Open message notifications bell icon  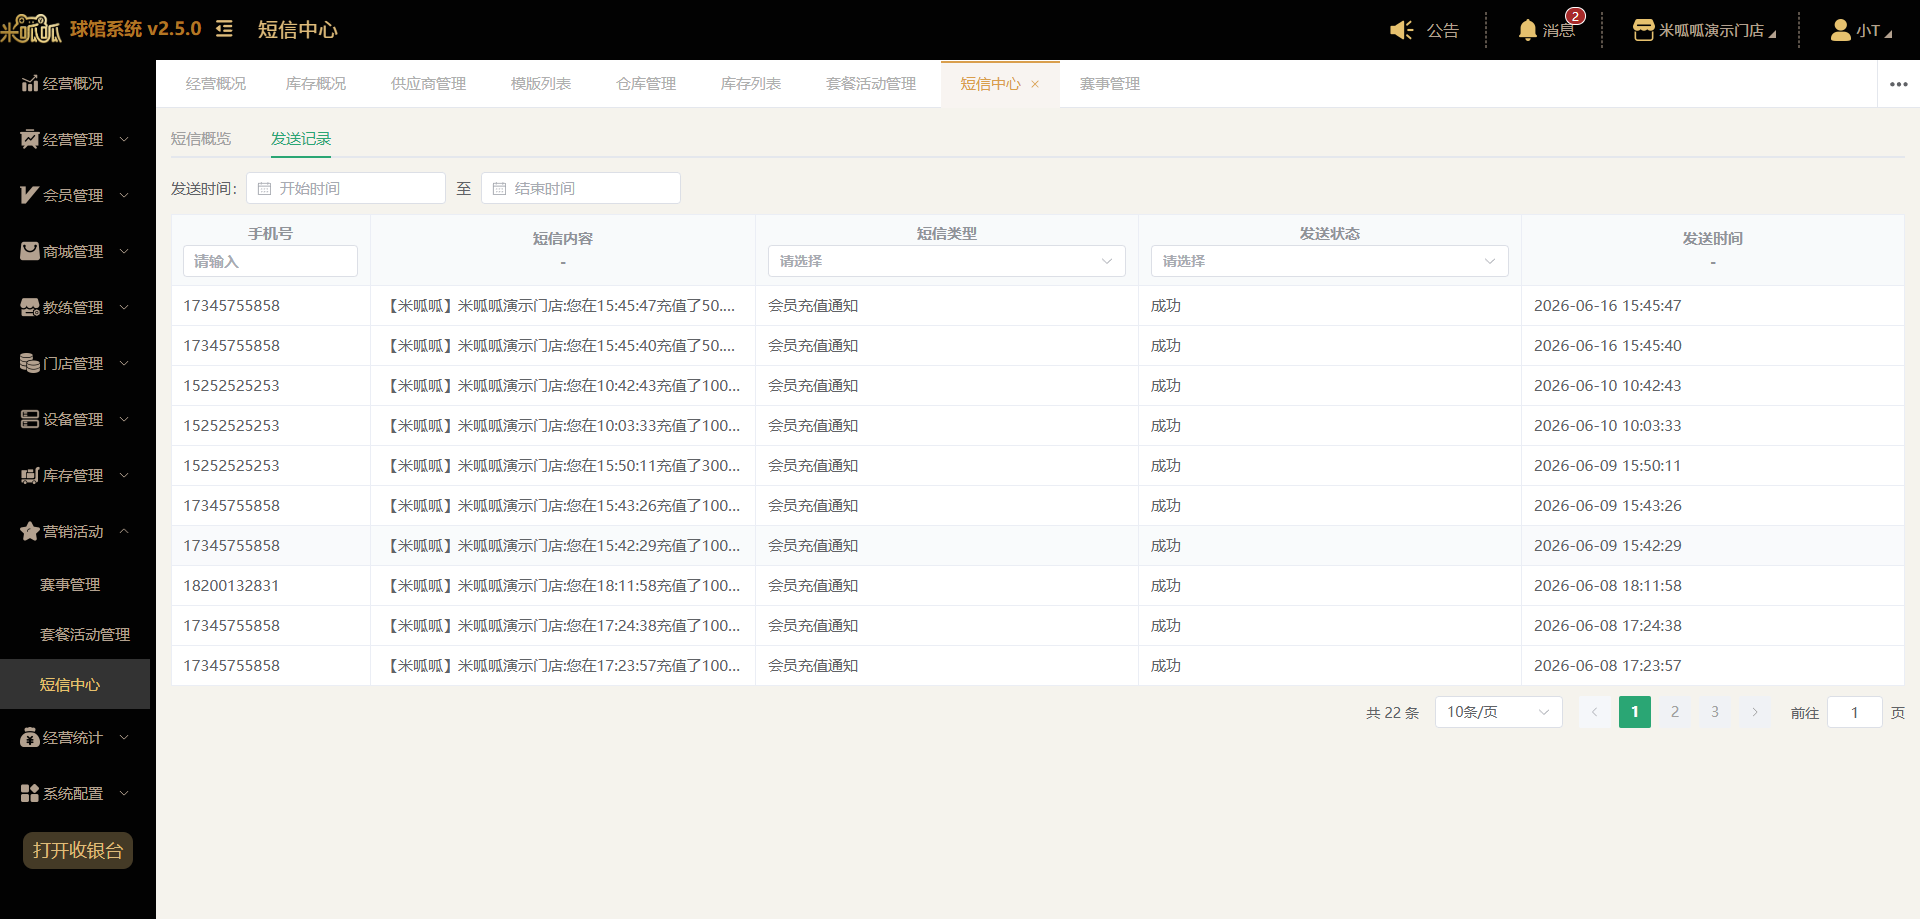coord(1527,30)
